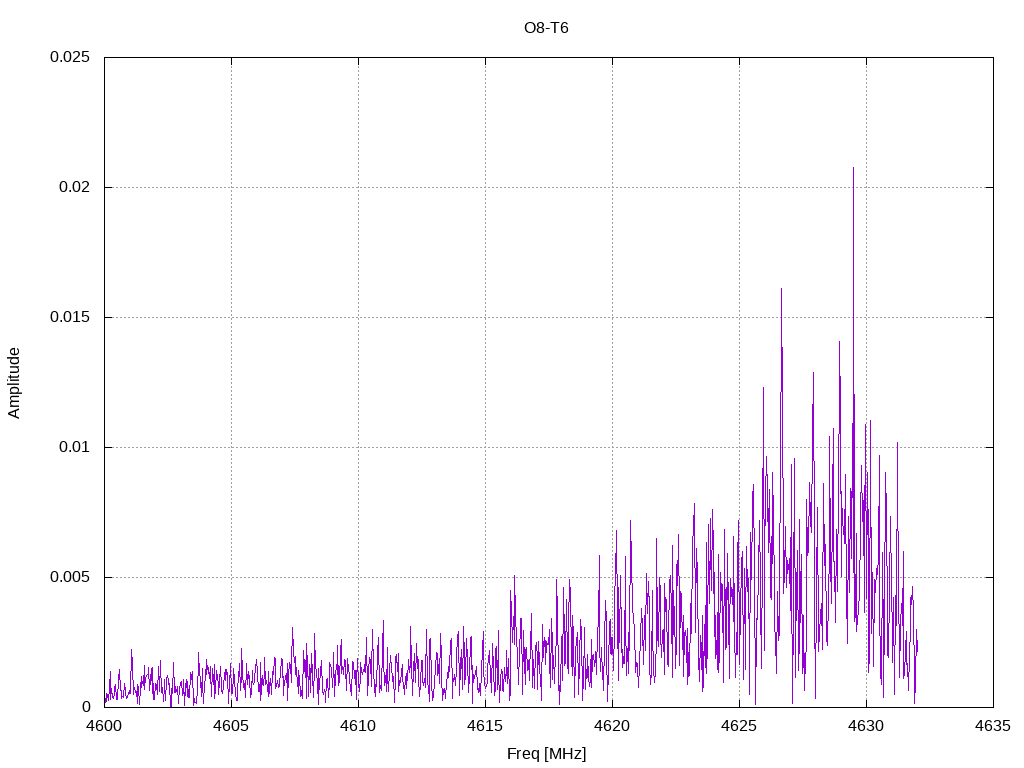Image resolution: width=1024 pixels, height=768 pixels.
Task: Click the Freq [MHz] x-axis label
Action: point(547,754)
